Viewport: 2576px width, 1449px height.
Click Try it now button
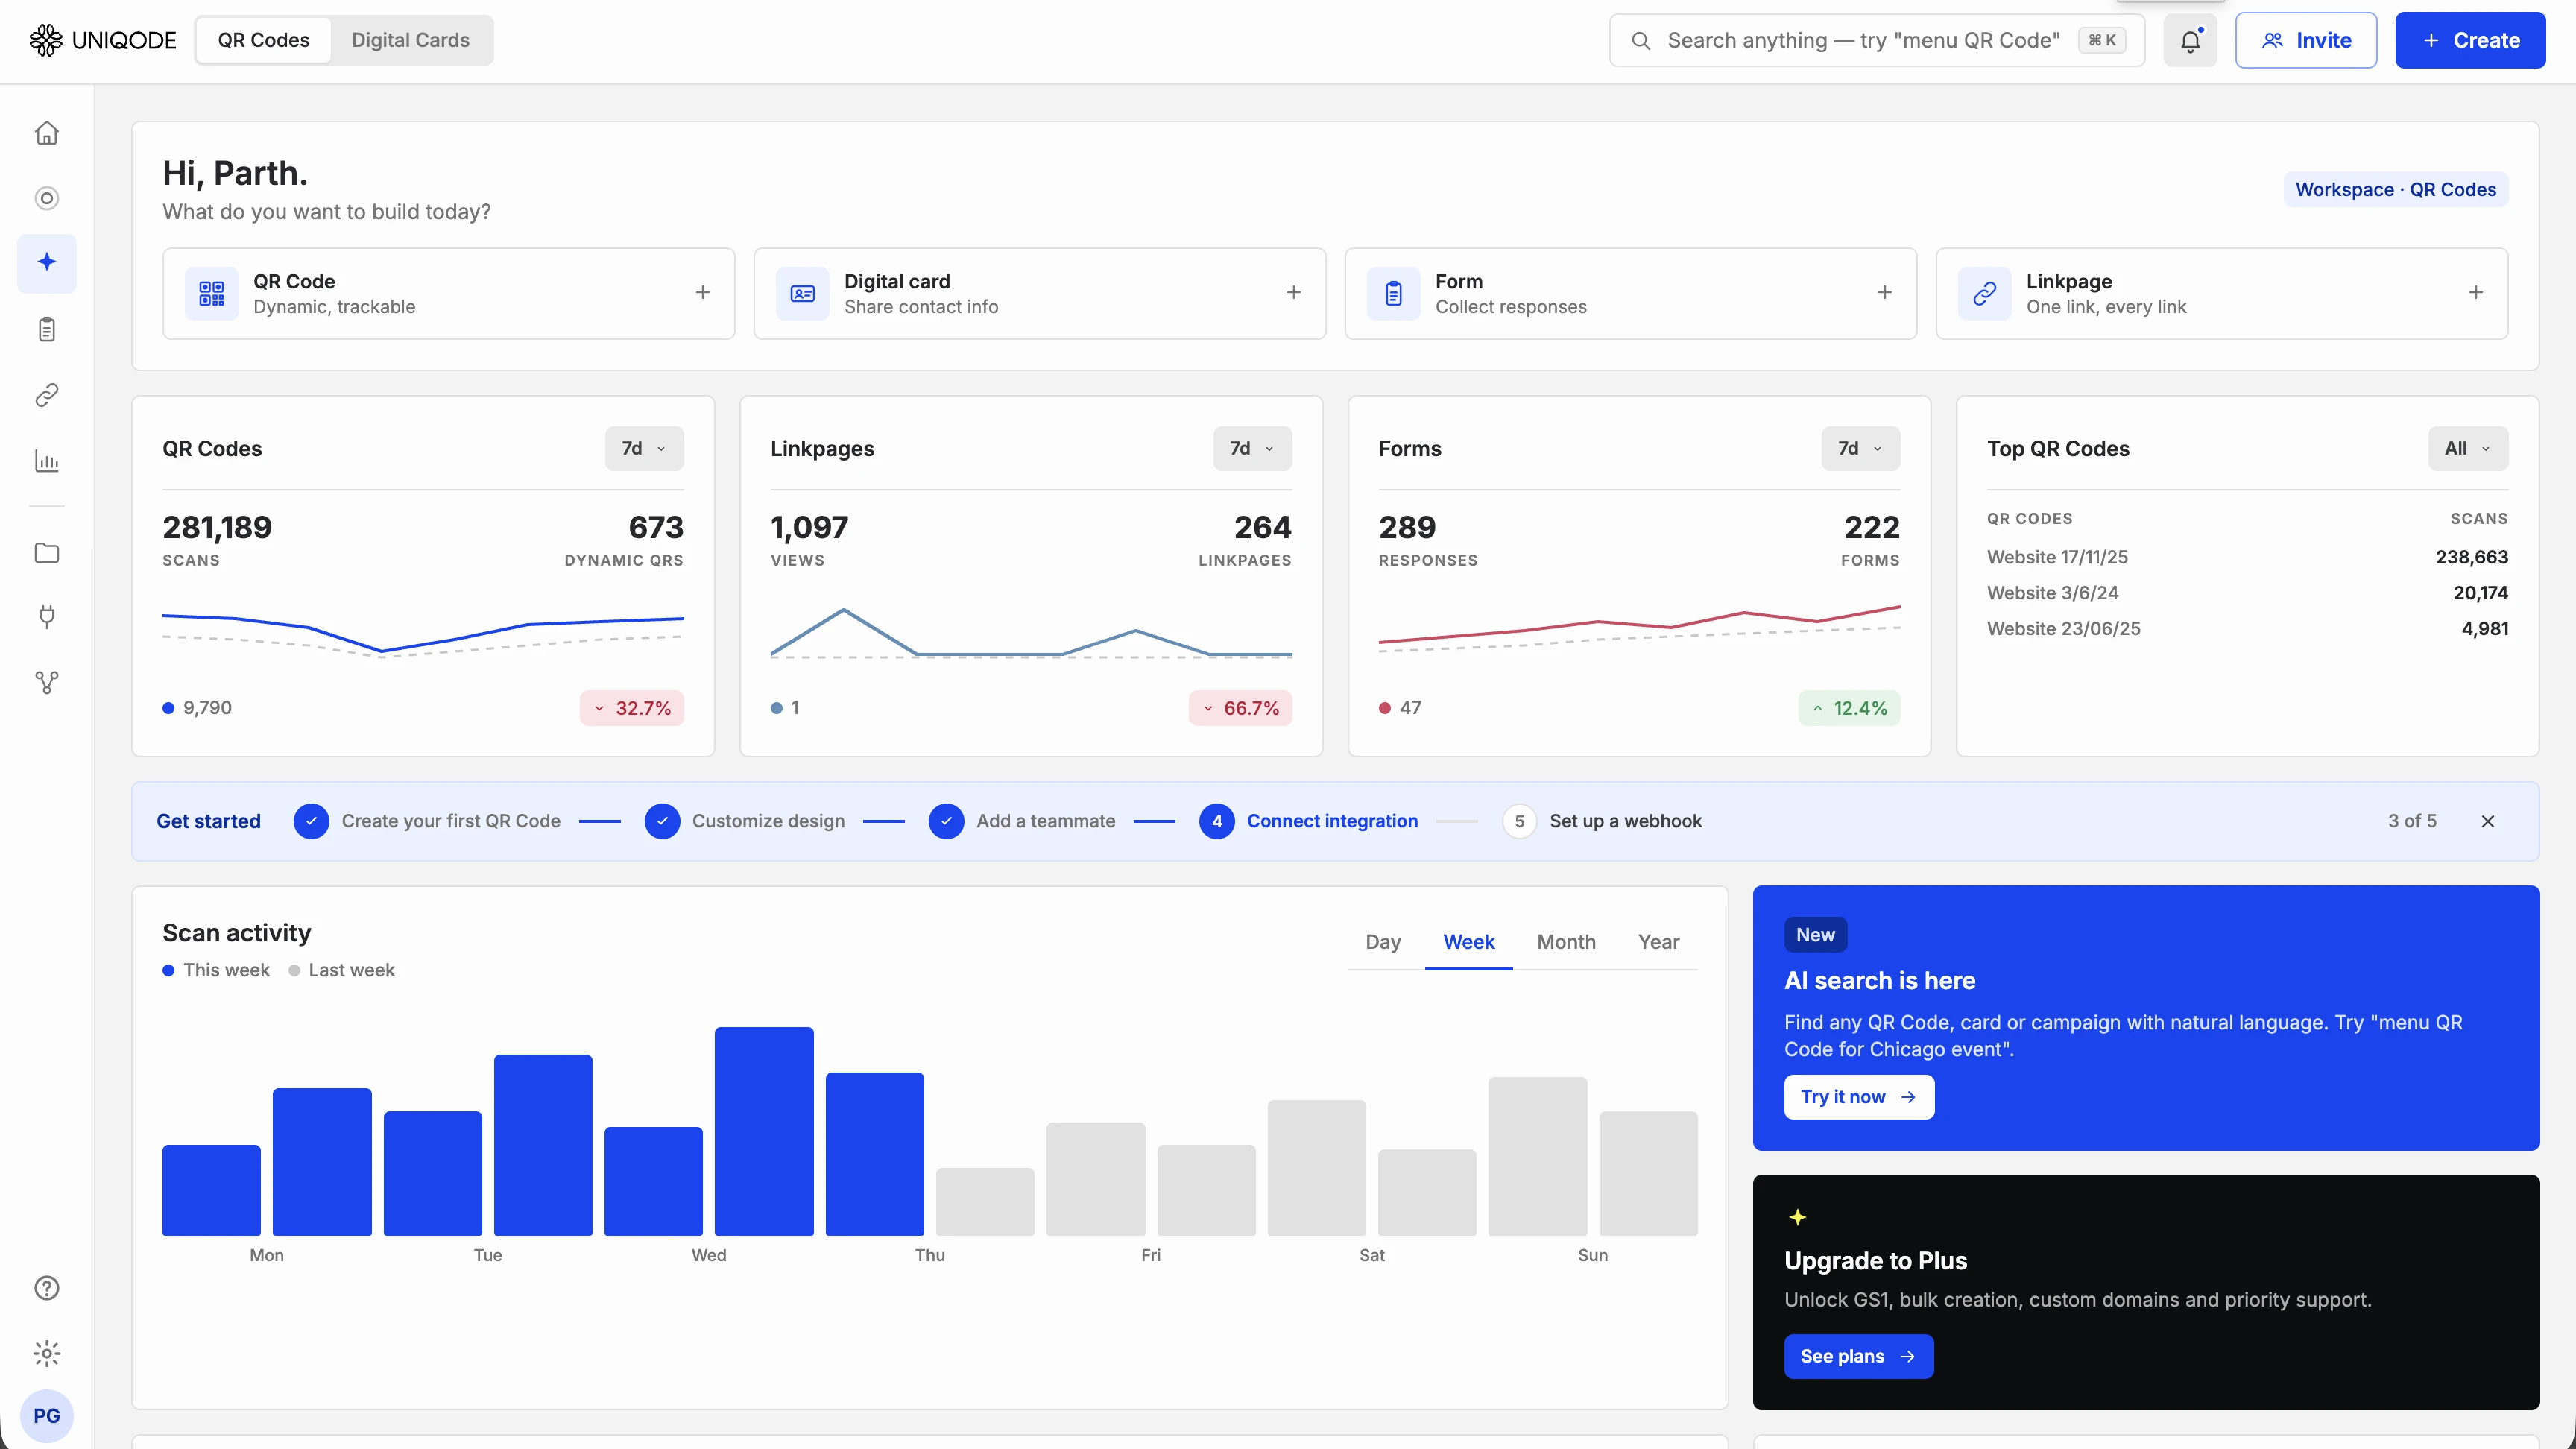pos(1859,1097)
